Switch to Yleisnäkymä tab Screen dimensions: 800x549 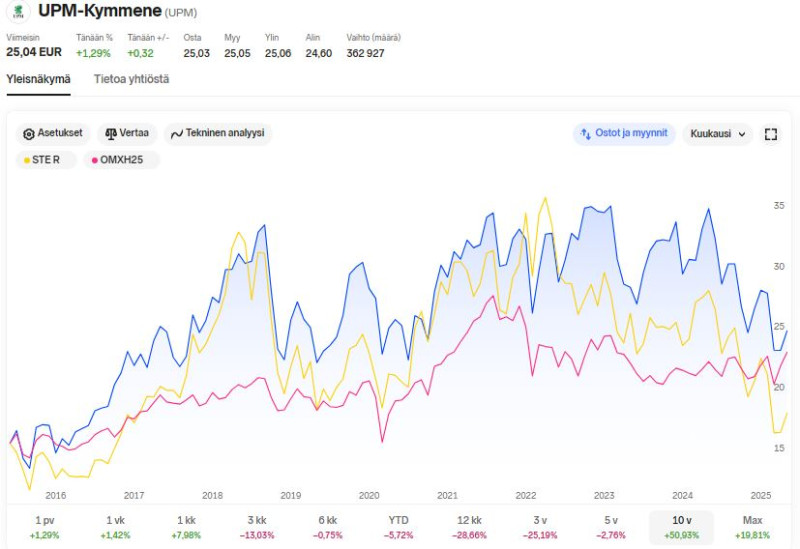(x=38, y=79)
